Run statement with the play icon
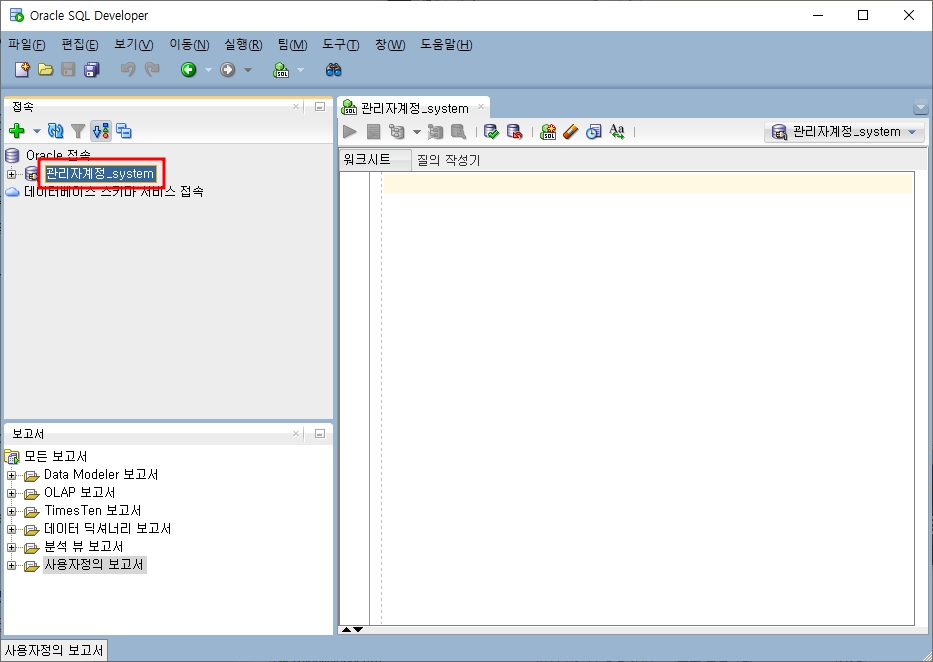933x662 pixels. click(x=350, y=131)
